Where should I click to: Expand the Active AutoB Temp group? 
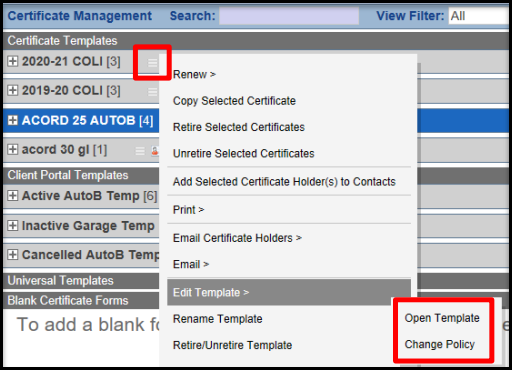point(13,196)
